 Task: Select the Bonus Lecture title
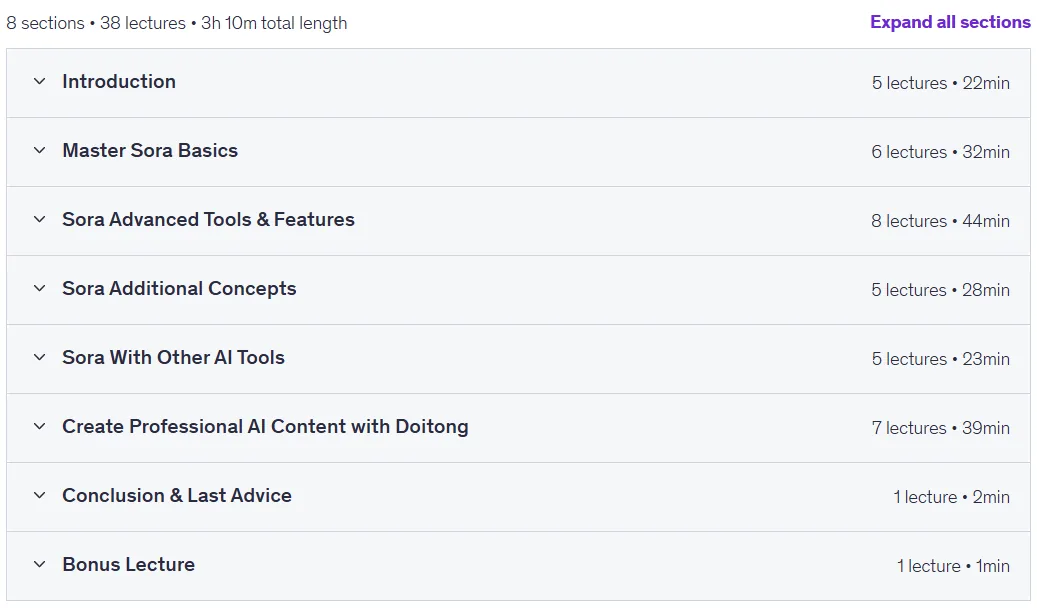(x=128, y=564)
